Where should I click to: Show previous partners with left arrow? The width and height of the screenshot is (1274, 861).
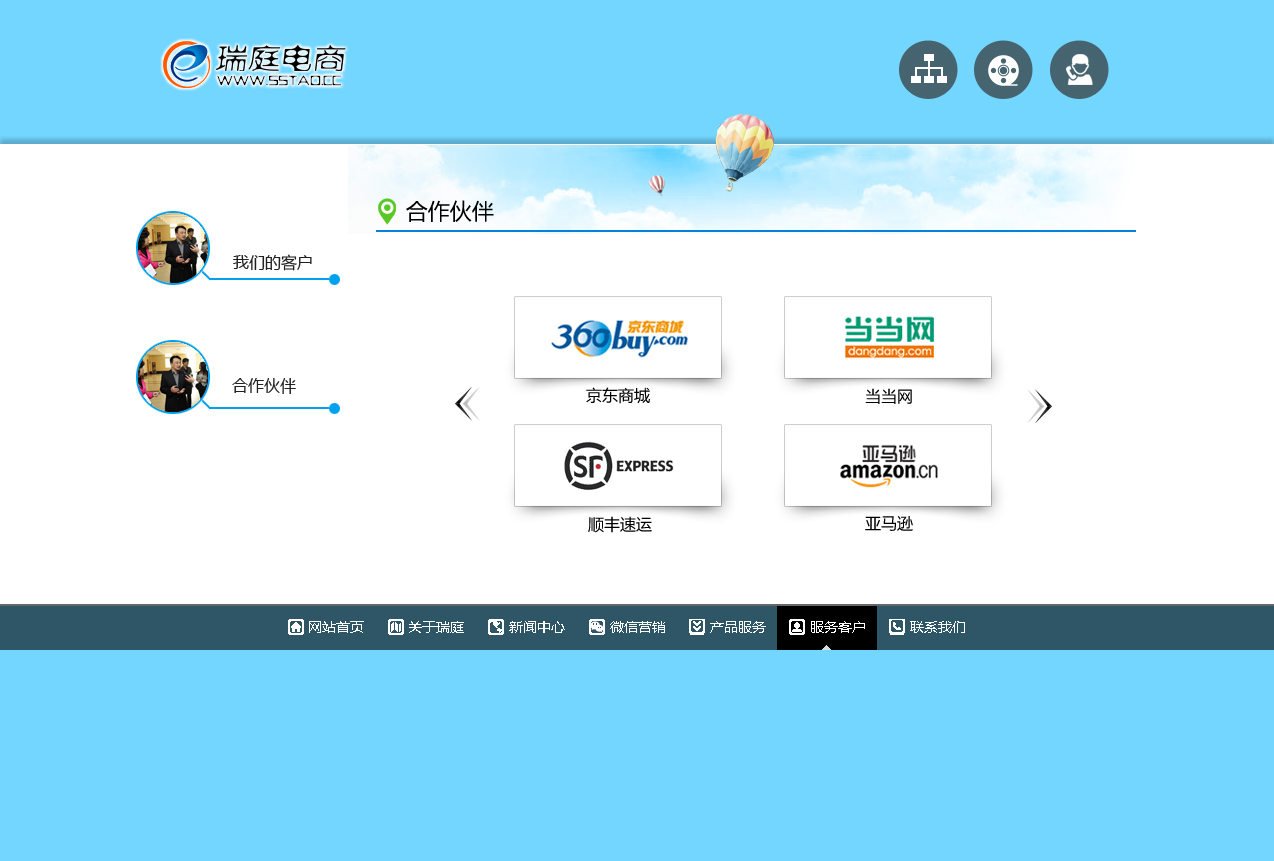pyautogui.click(x=467, y=405)
